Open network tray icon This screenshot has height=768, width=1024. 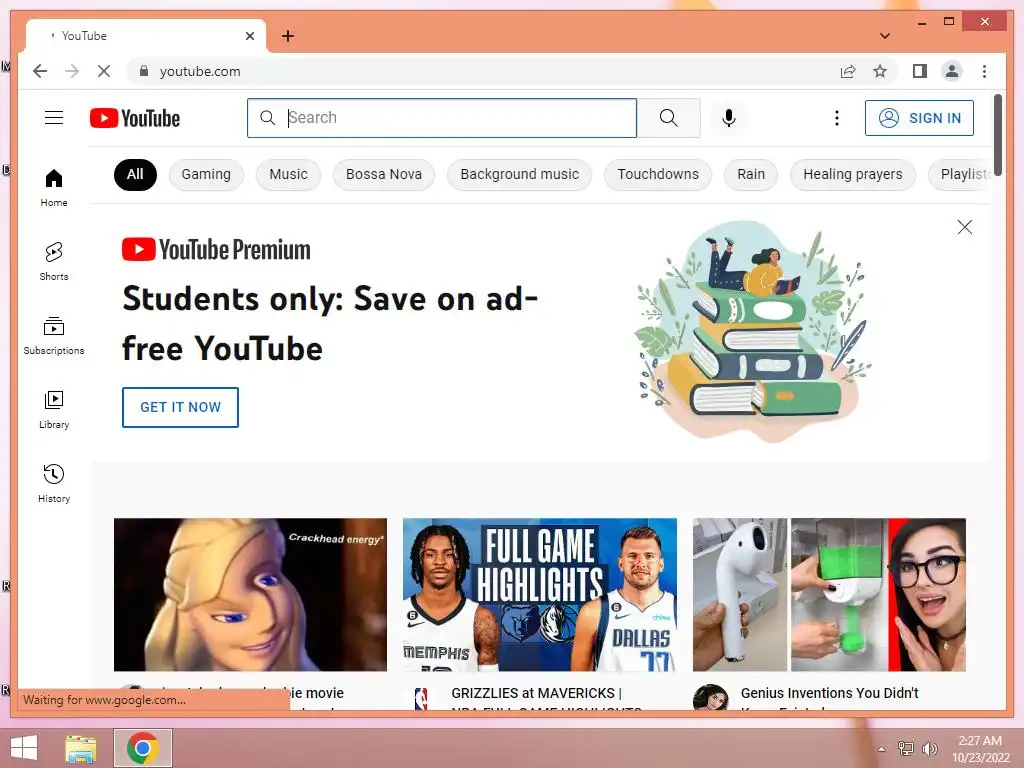click(906, 749)
